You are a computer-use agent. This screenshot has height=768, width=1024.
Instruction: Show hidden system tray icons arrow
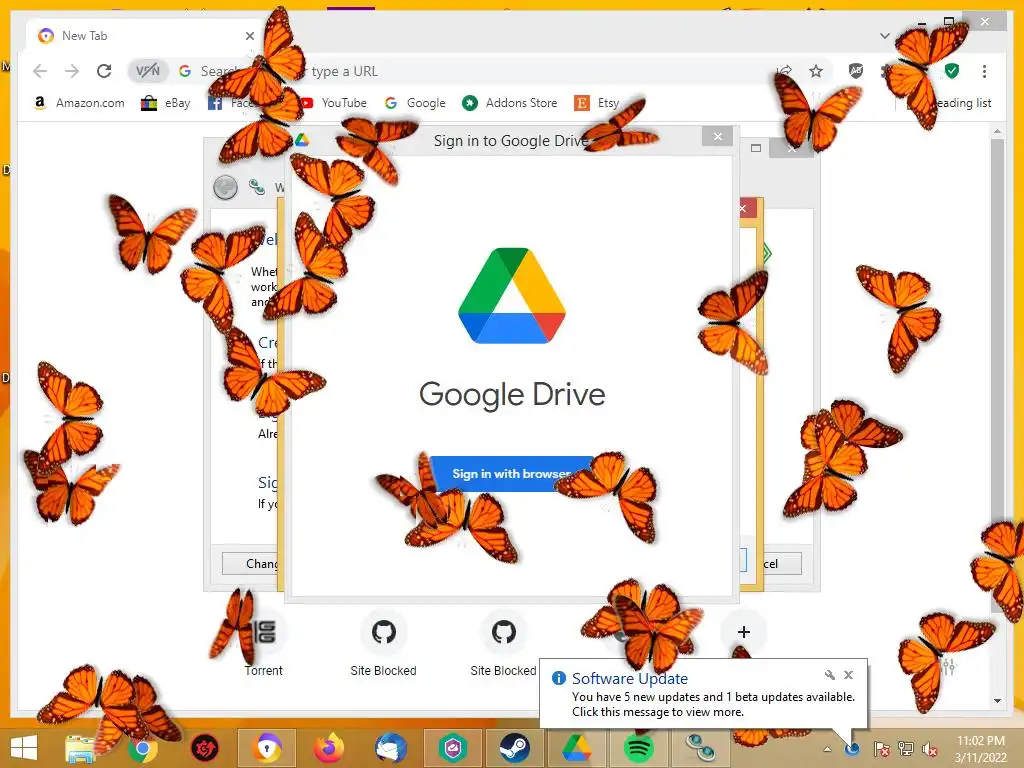(827, 749)
